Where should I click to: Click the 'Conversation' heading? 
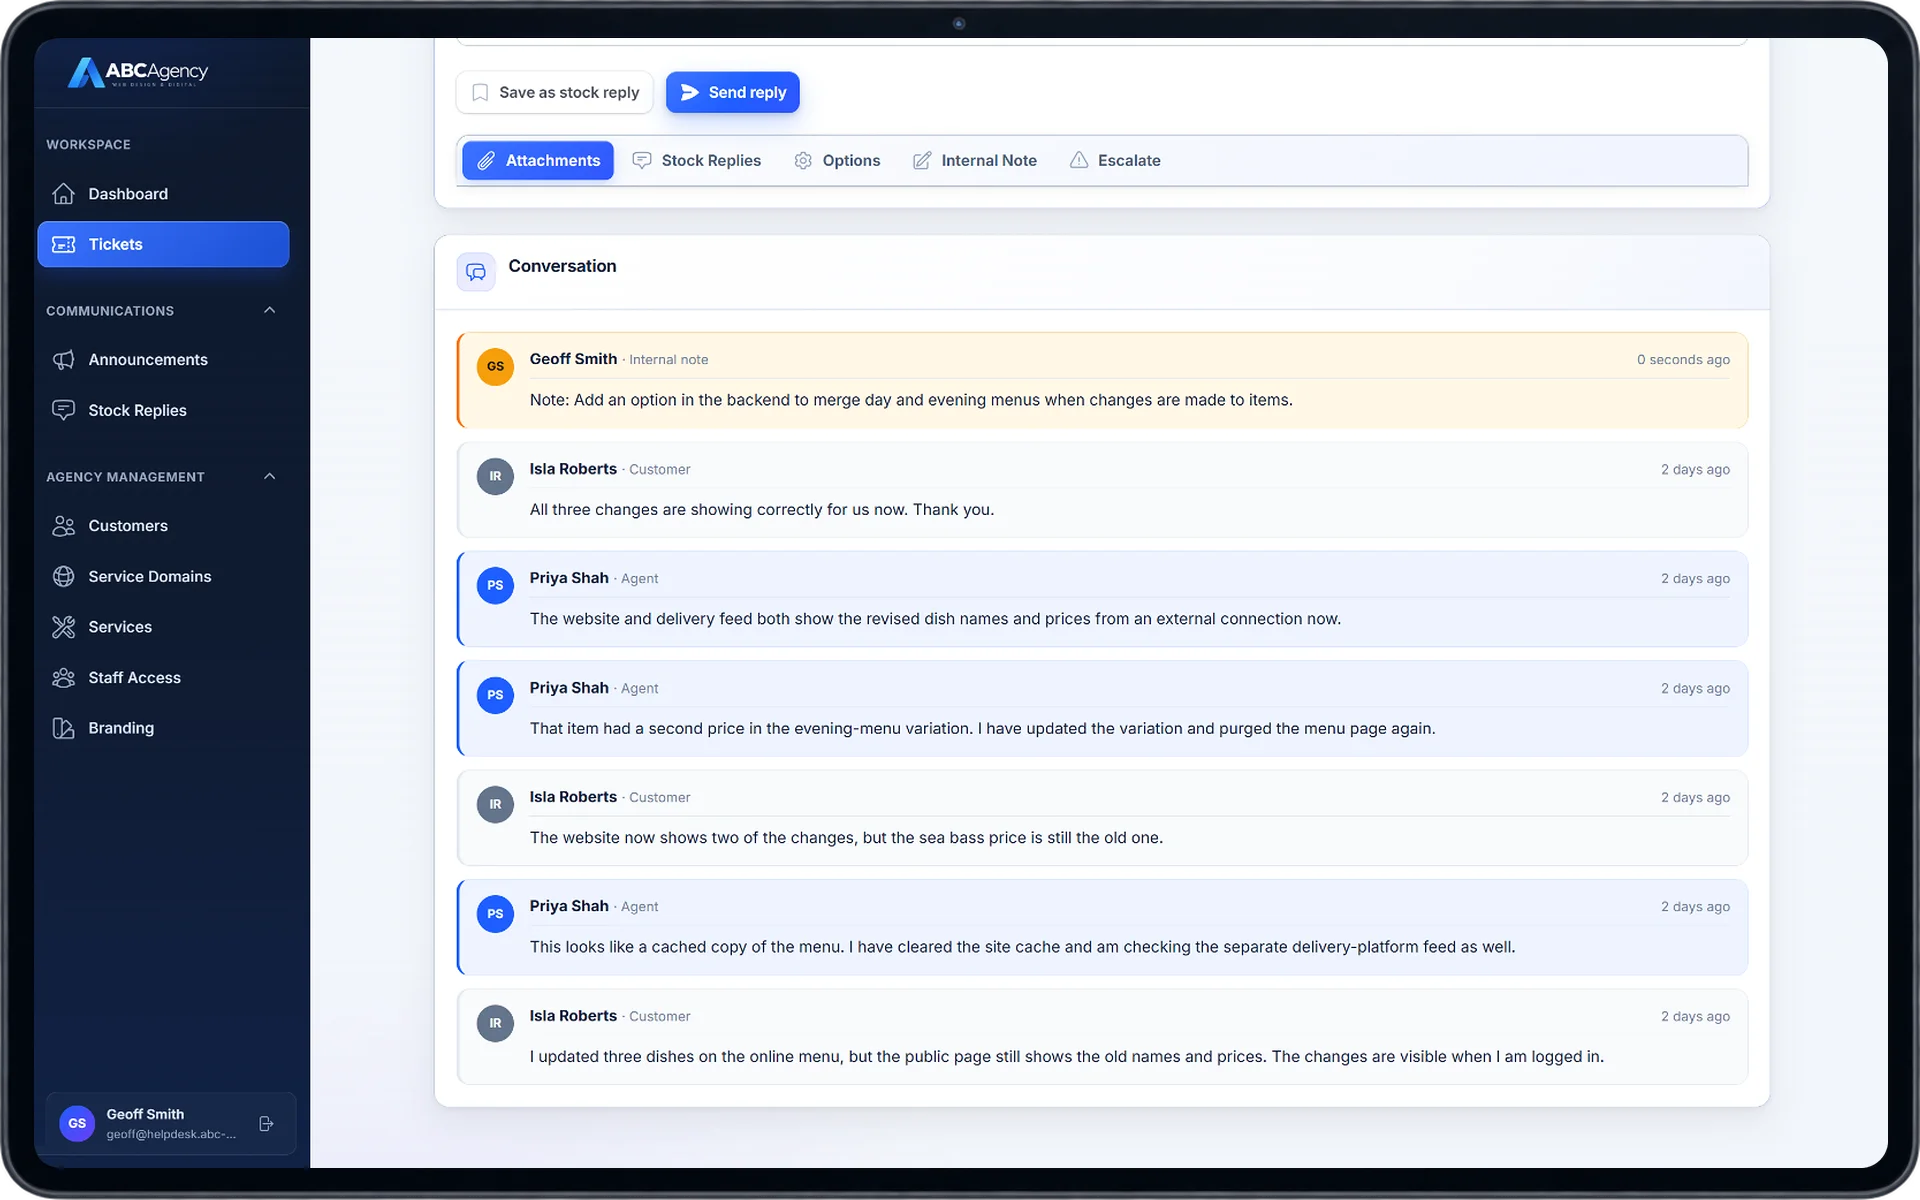562,266
